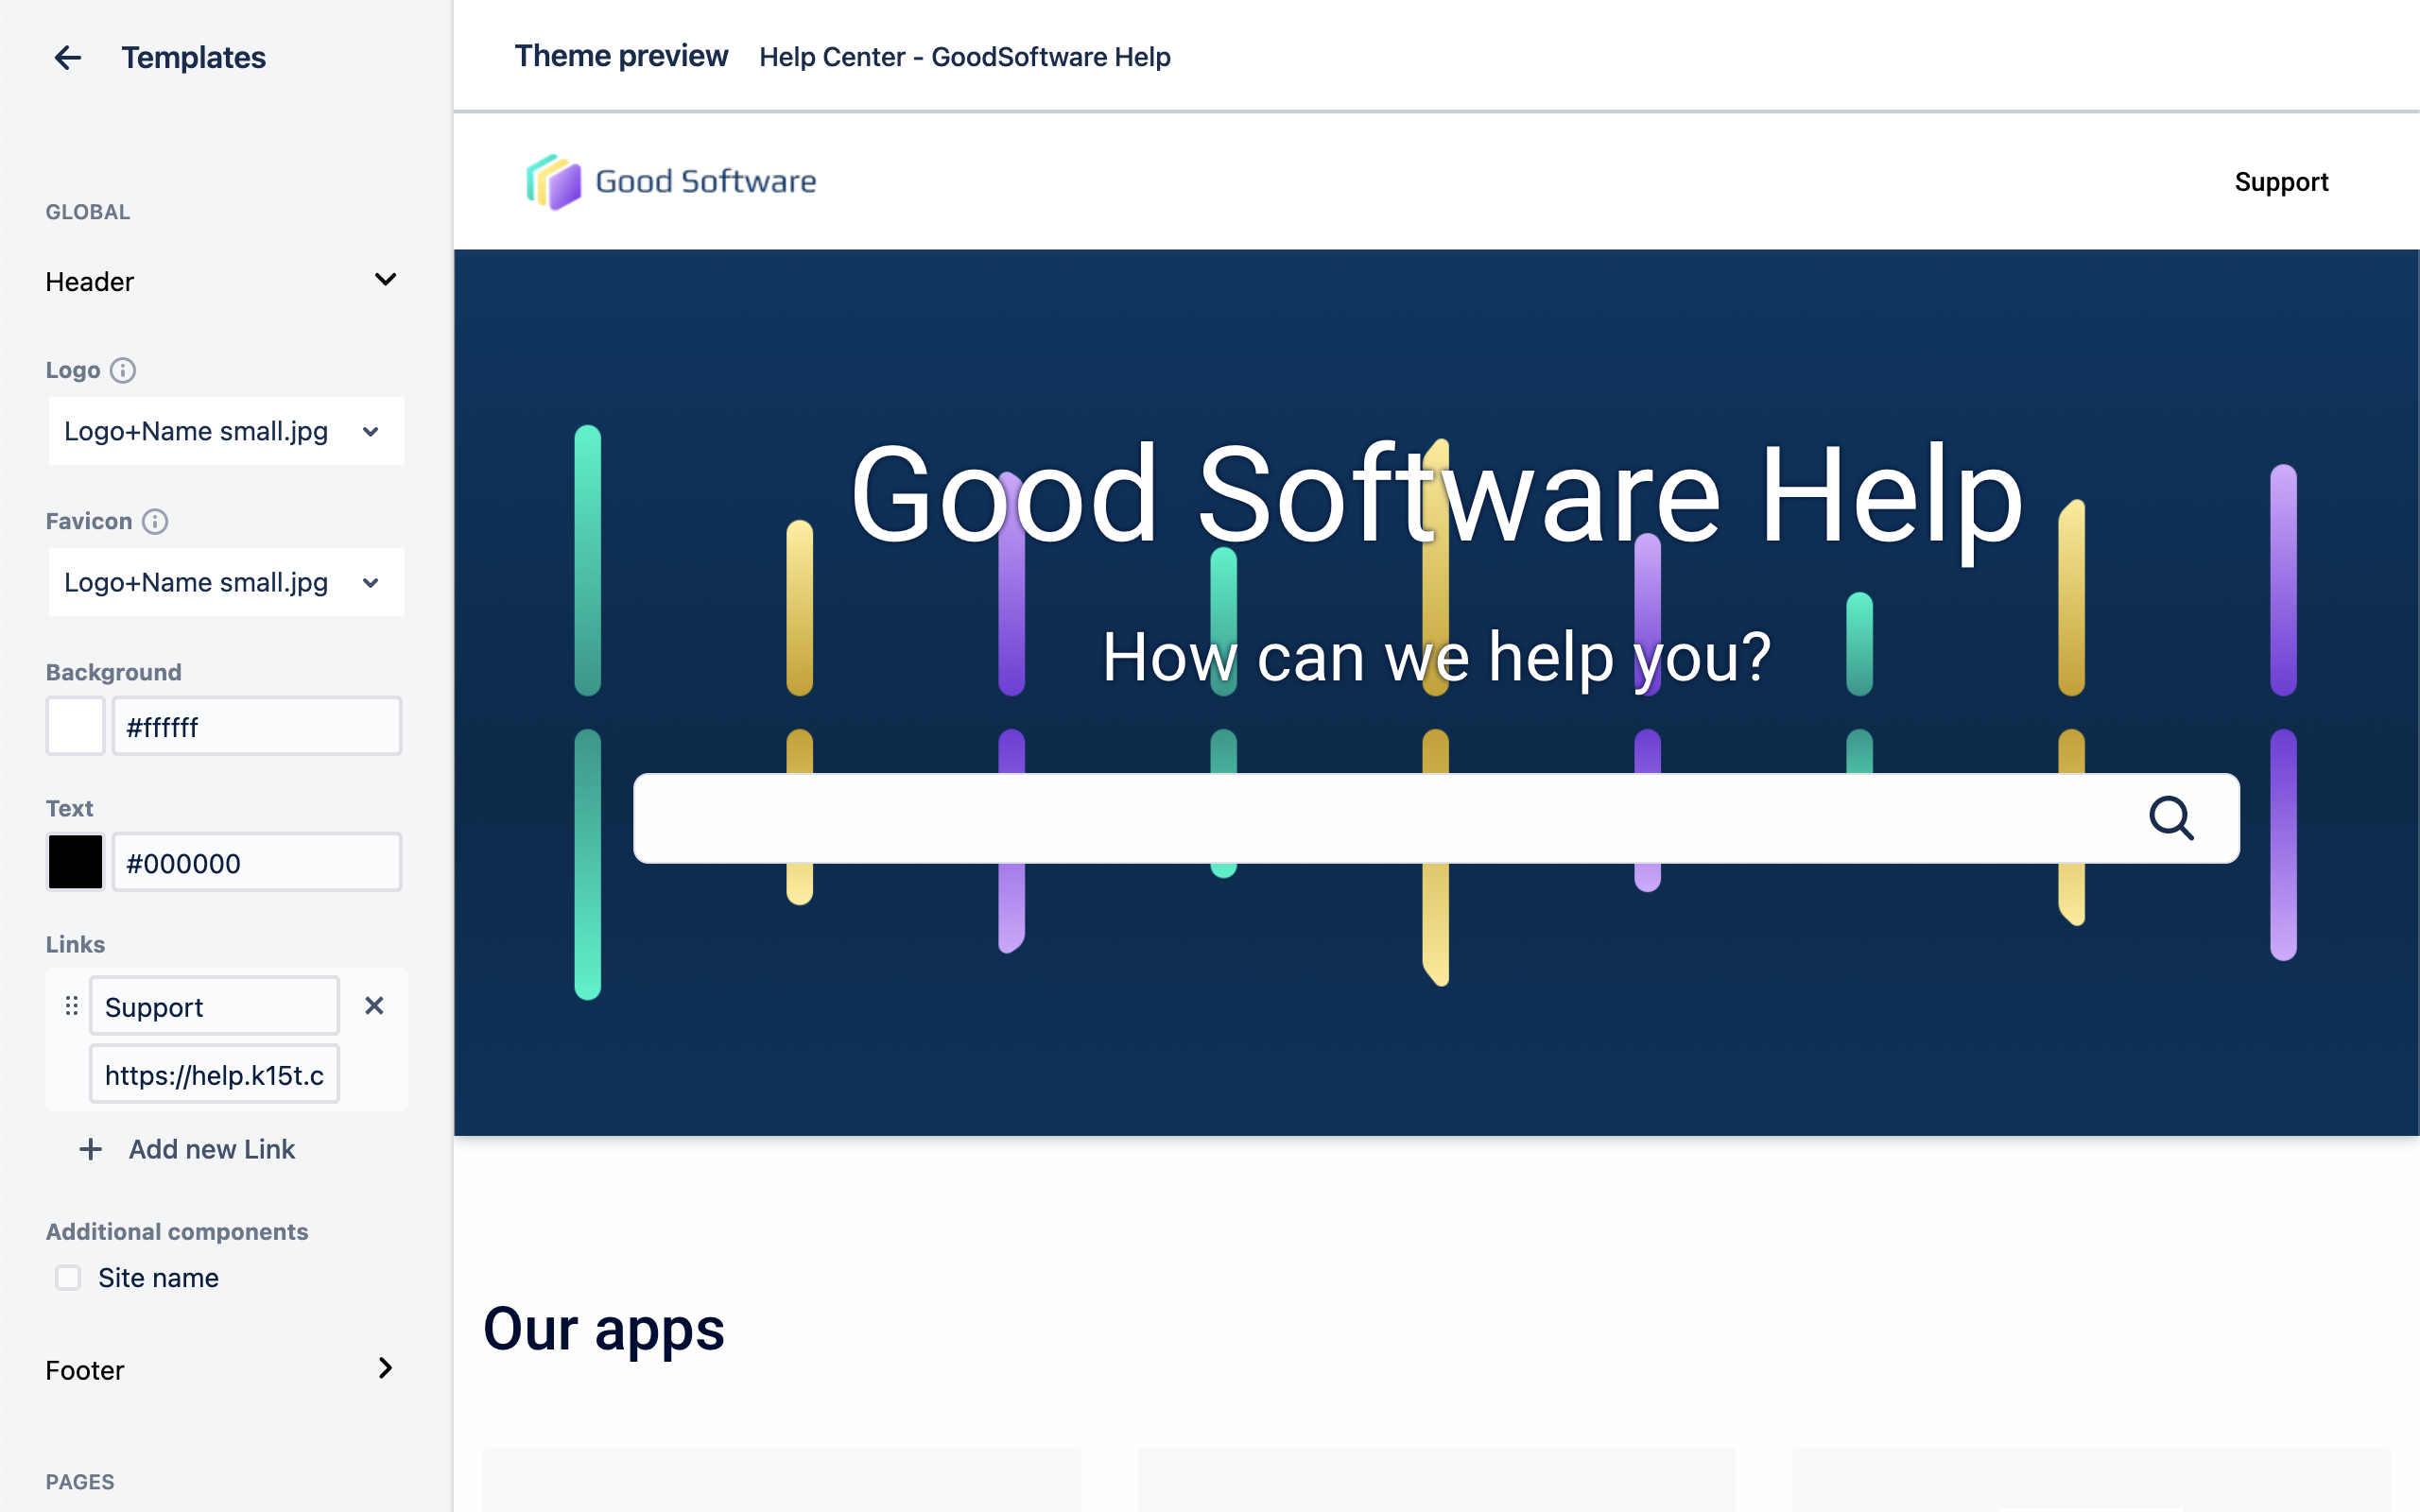The height and width of the screenshot is (1512, 2420).
Task: Enable the Site name additional component
Action: [x=68, y=1279]
